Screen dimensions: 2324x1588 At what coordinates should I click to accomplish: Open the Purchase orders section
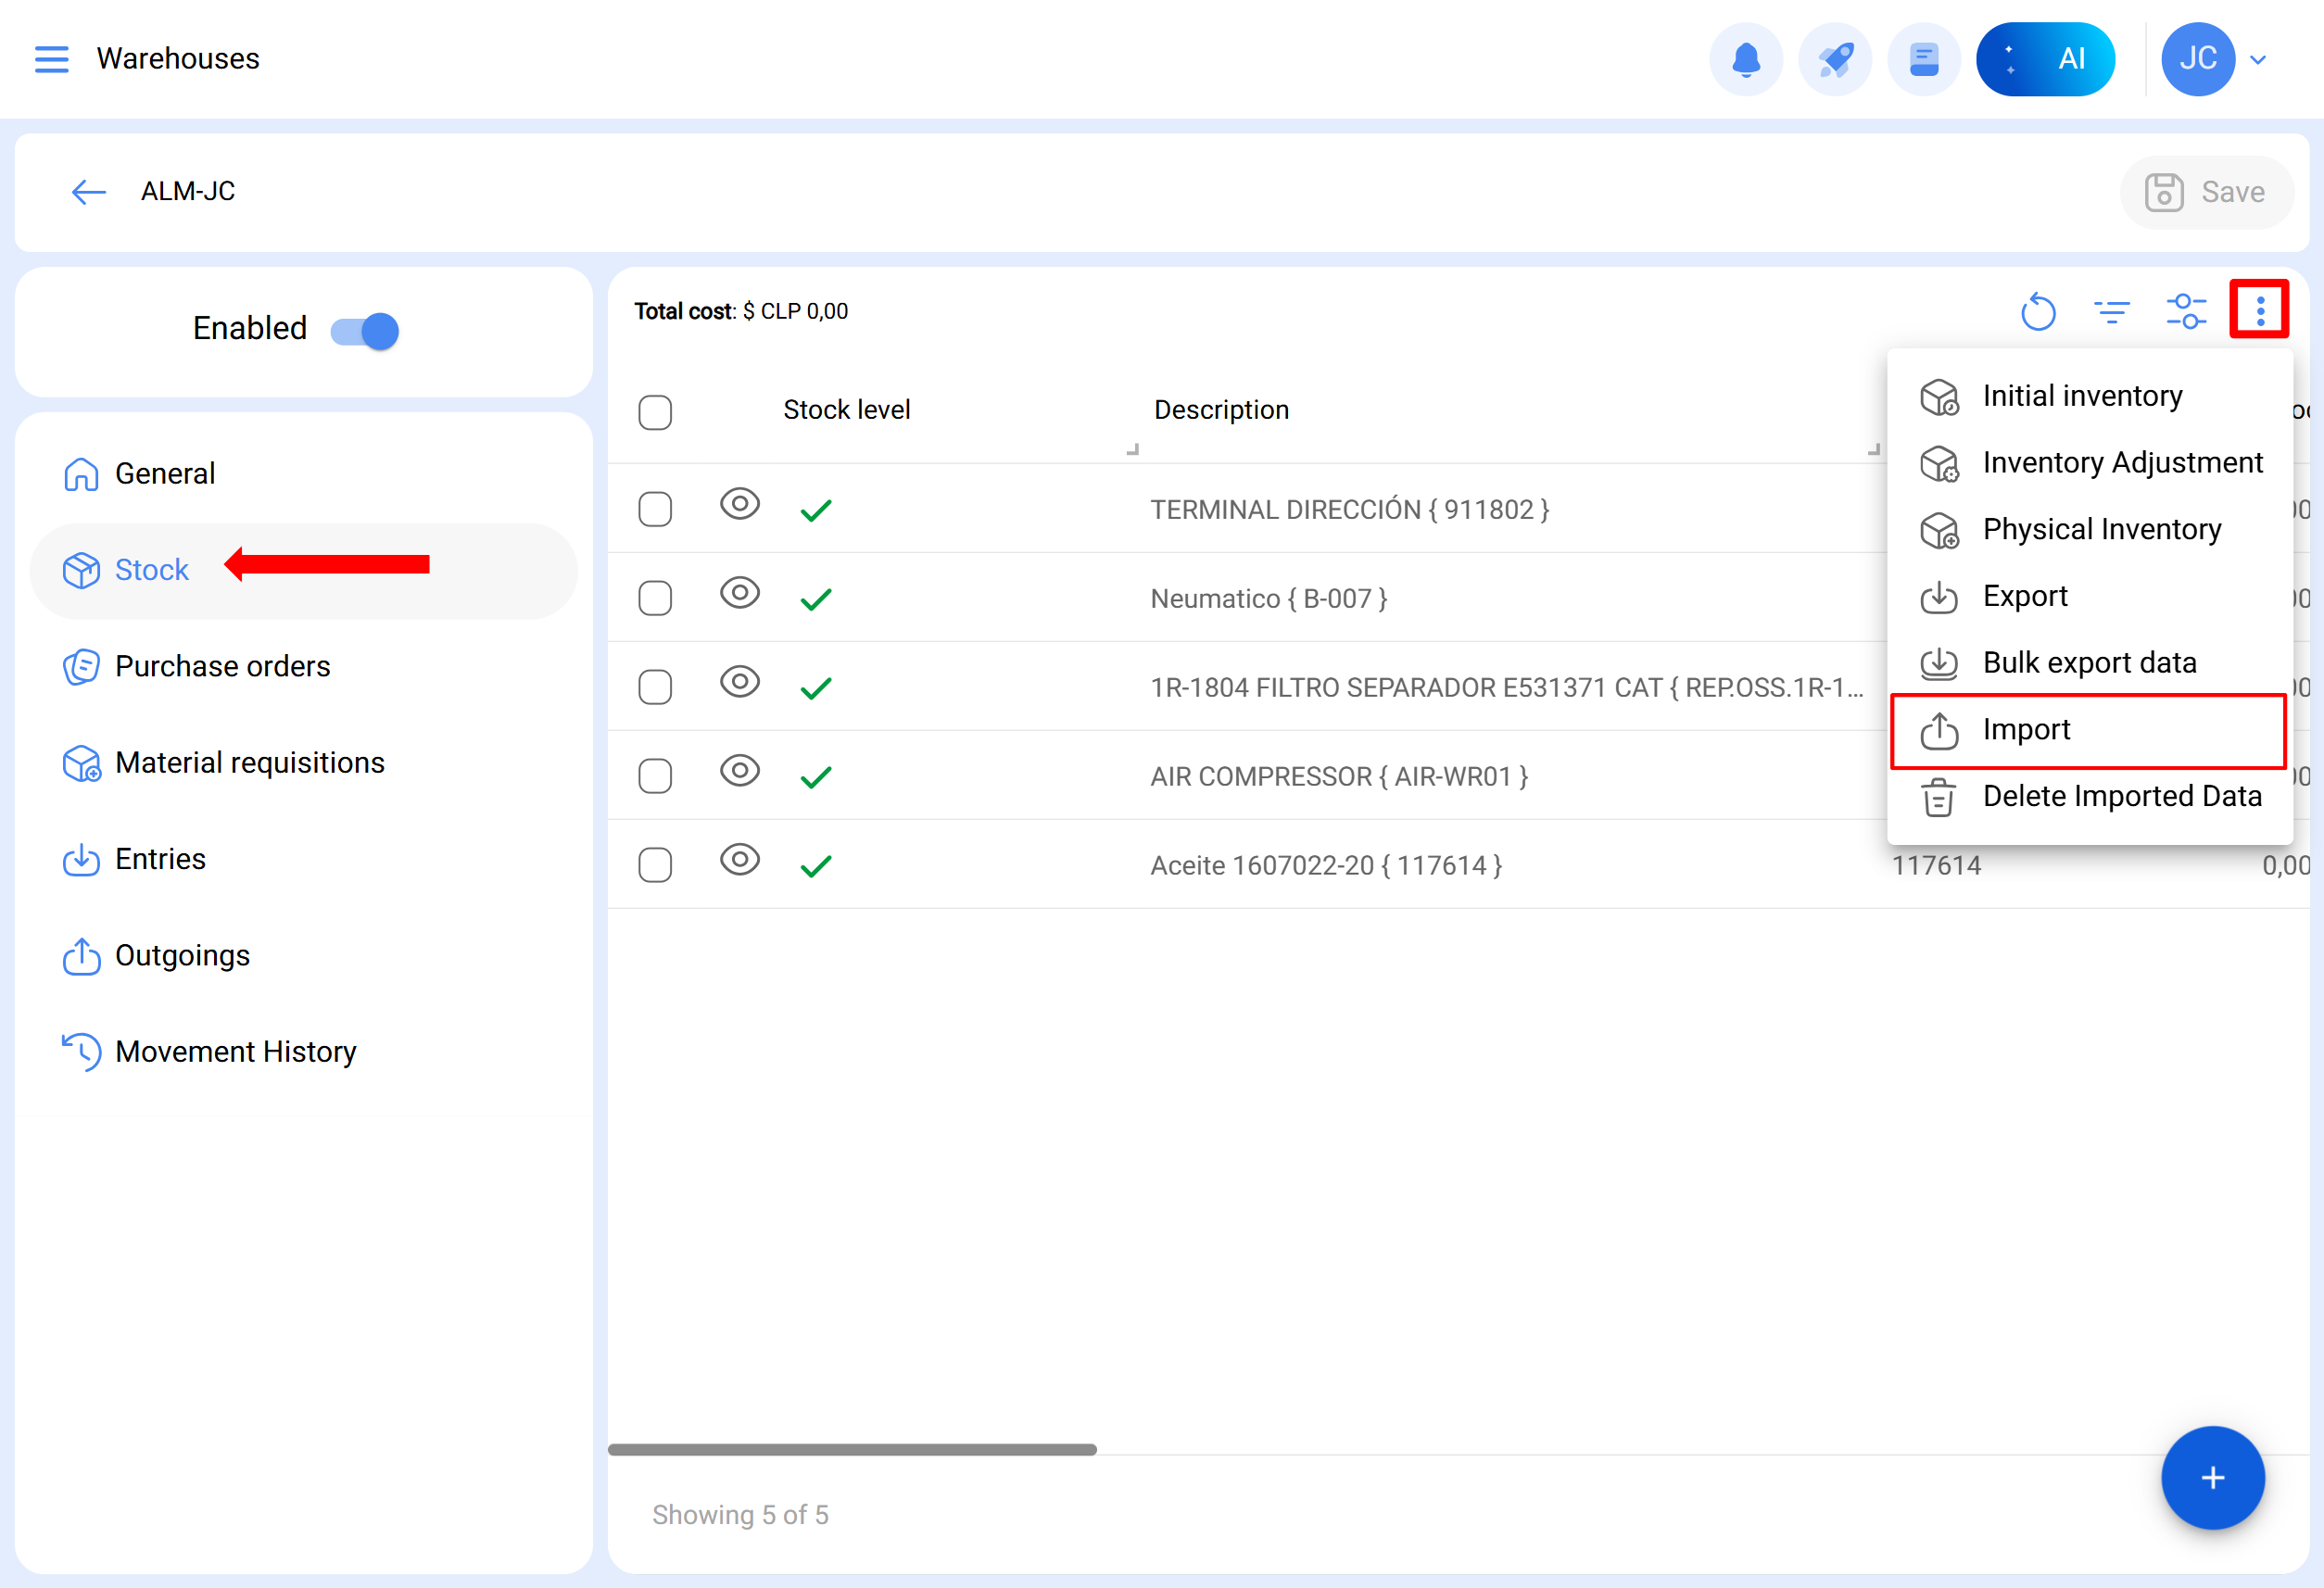[x=222, y=666]
